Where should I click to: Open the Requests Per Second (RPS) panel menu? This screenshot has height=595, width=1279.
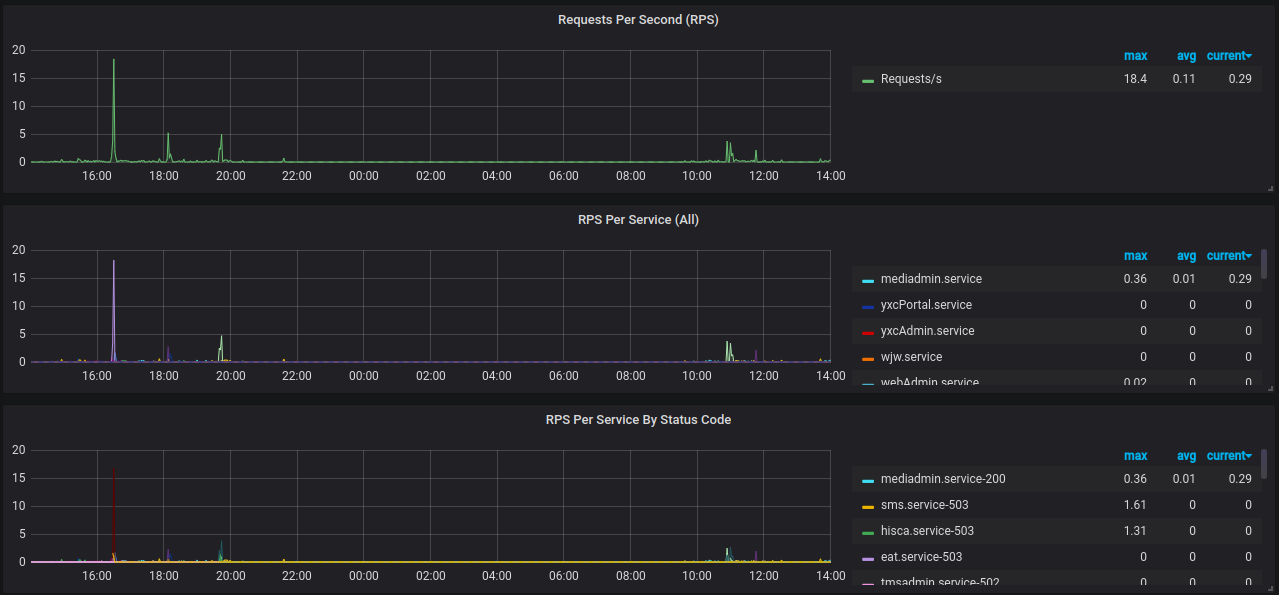[637, 20]
